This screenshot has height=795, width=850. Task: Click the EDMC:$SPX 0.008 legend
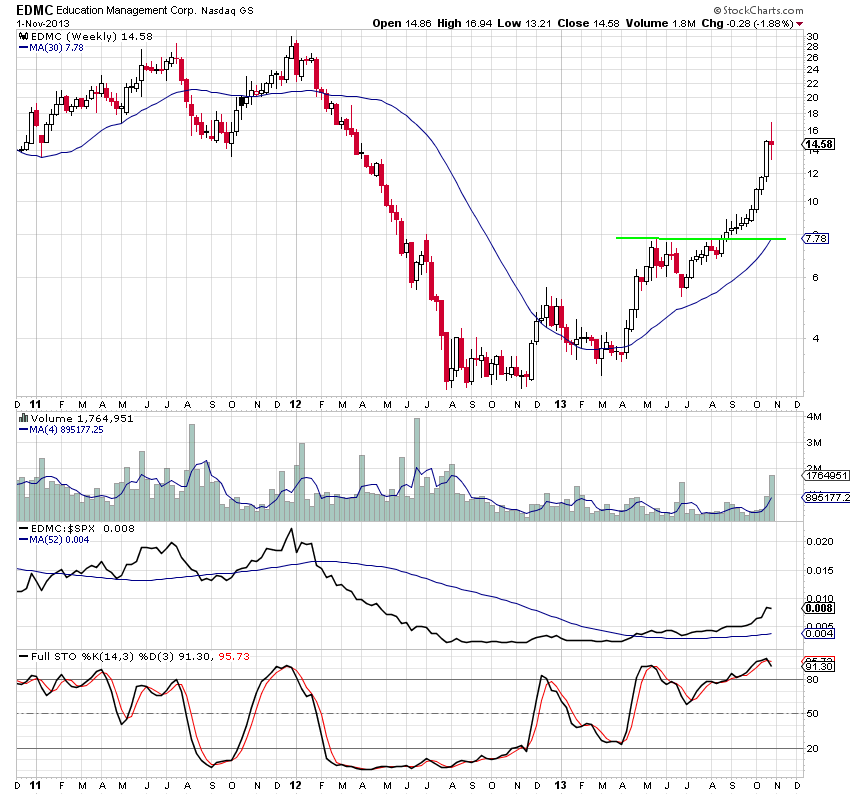[x=76, y=528]
